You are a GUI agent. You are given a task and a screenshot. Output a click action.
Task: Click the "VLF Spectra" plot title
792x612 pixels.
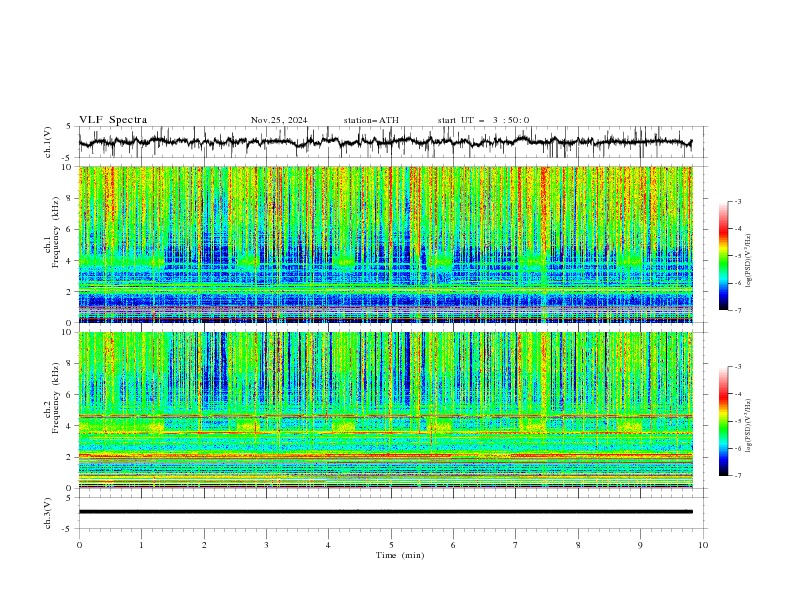pos(113,120)
